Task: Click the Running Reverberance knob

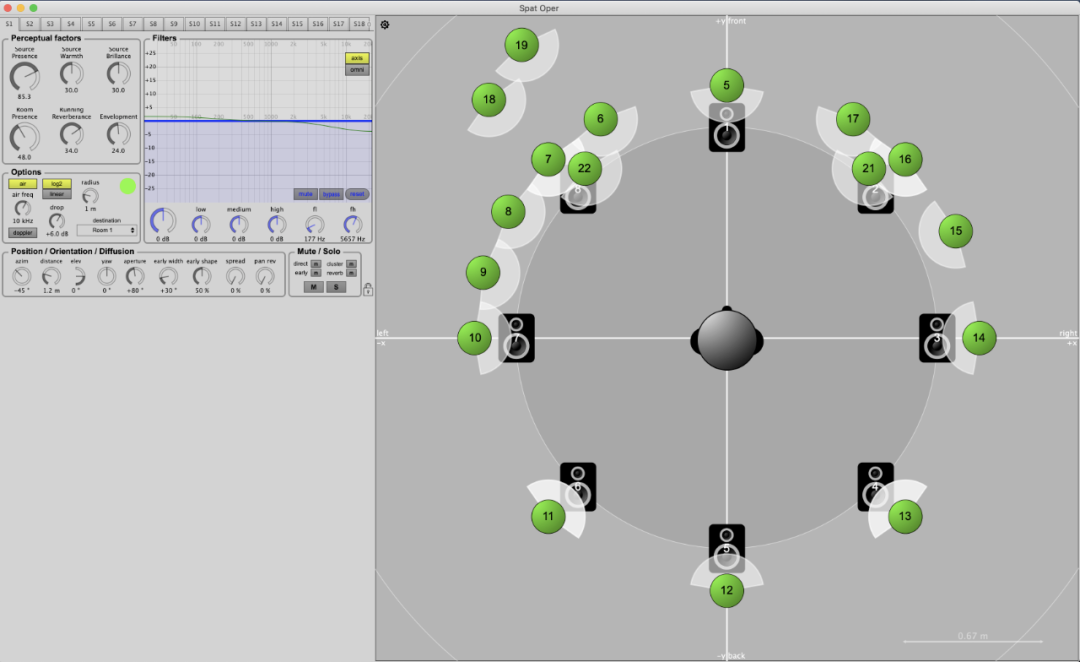Action: [72, 134]
